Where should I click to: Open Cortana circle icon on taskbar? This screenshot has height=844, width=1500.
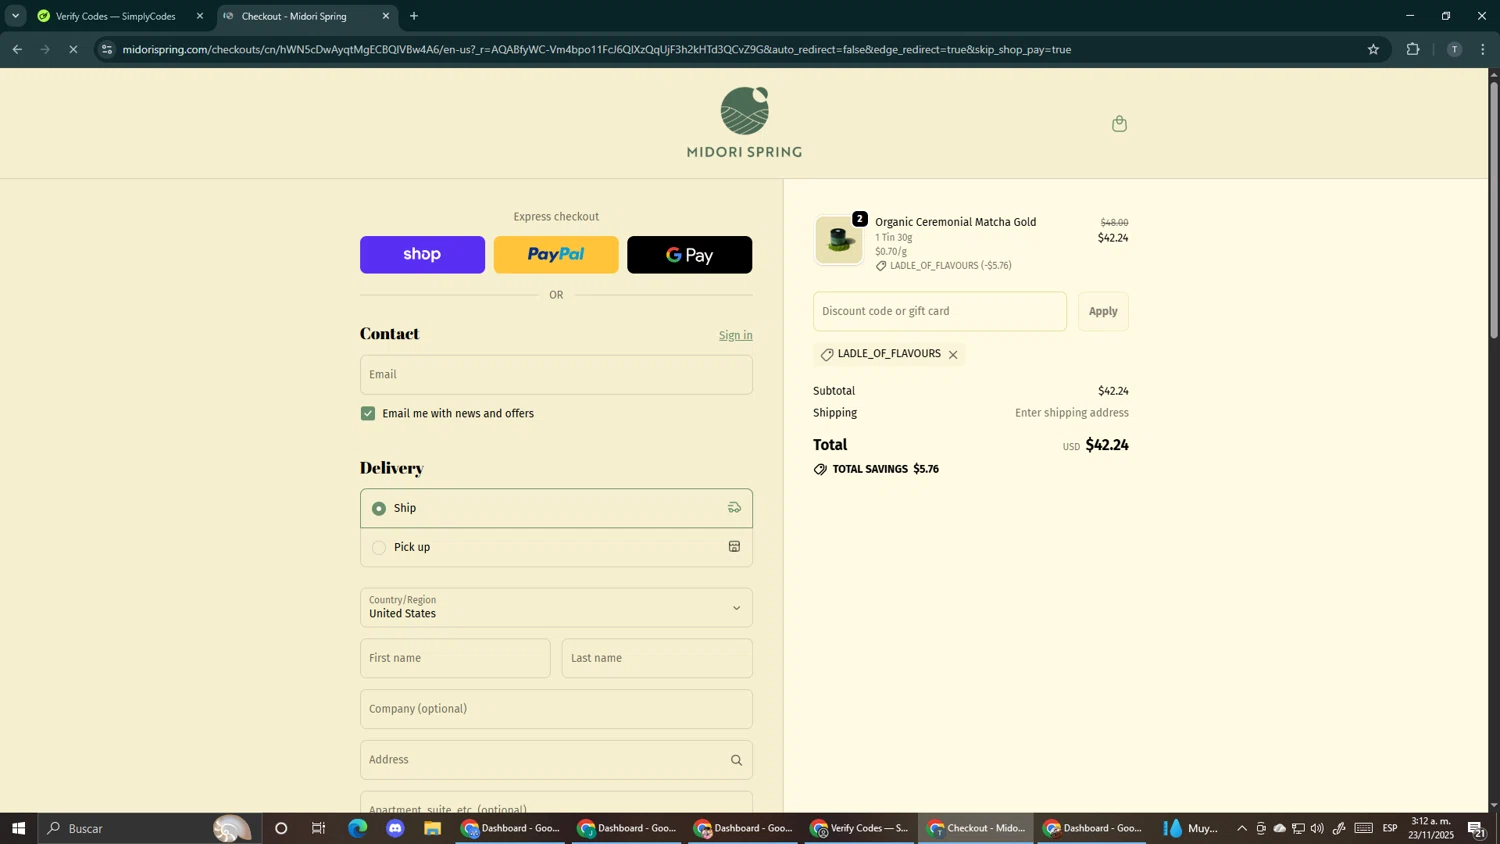click(x=281, y=829)
